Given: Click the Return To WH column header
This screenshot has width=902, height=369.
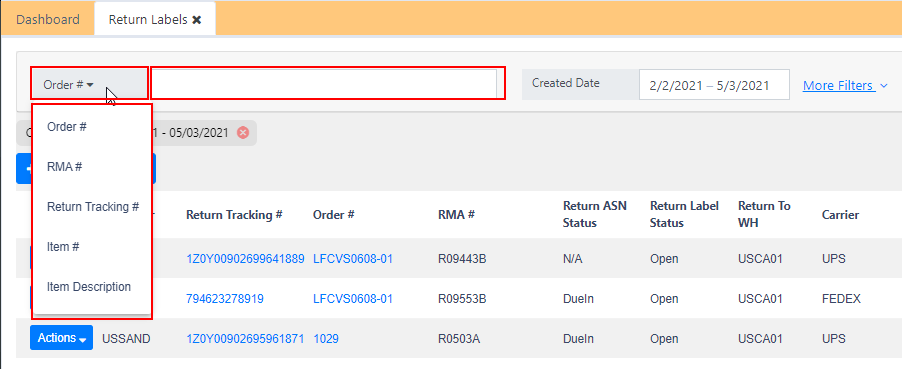Looking at the screenshot, I should [x=765, y=214].
